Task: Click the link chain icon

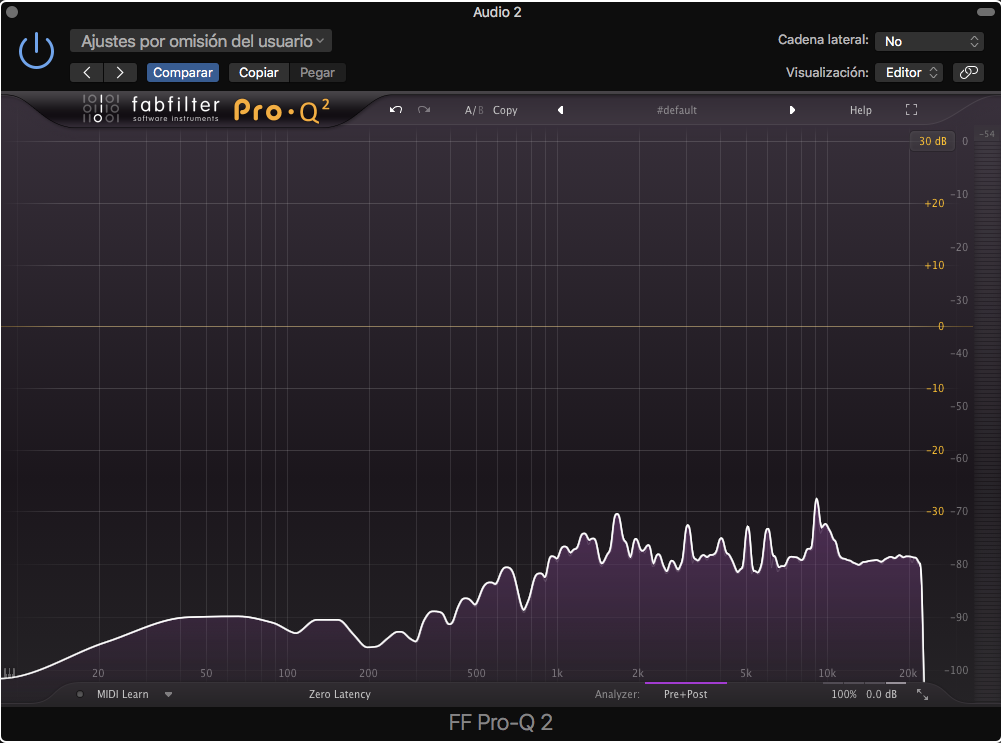Action: pyautogui.click(x=967, y=73)
